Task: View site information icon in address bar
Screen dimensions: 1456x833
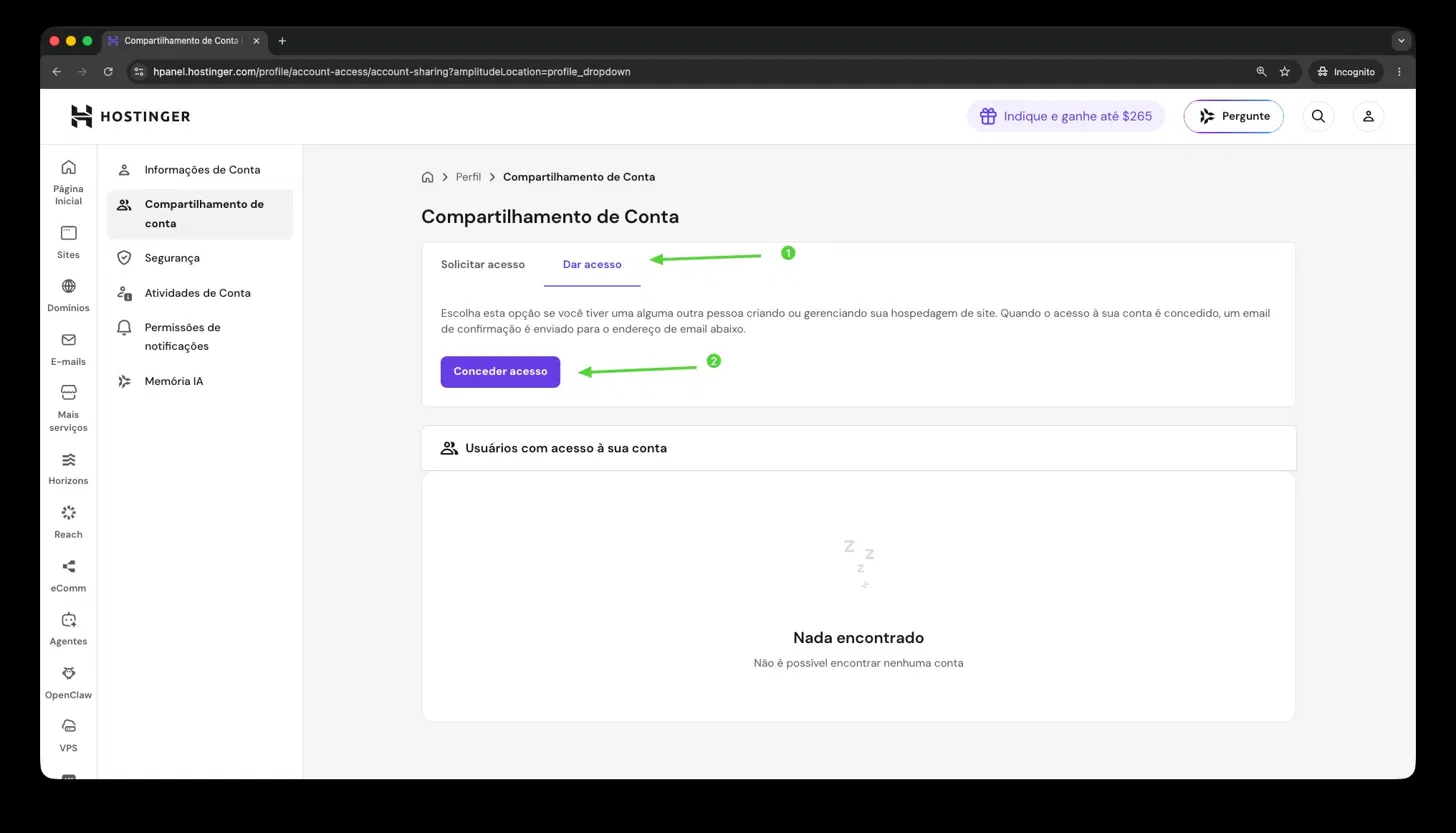Action: [x=139, y=72]
